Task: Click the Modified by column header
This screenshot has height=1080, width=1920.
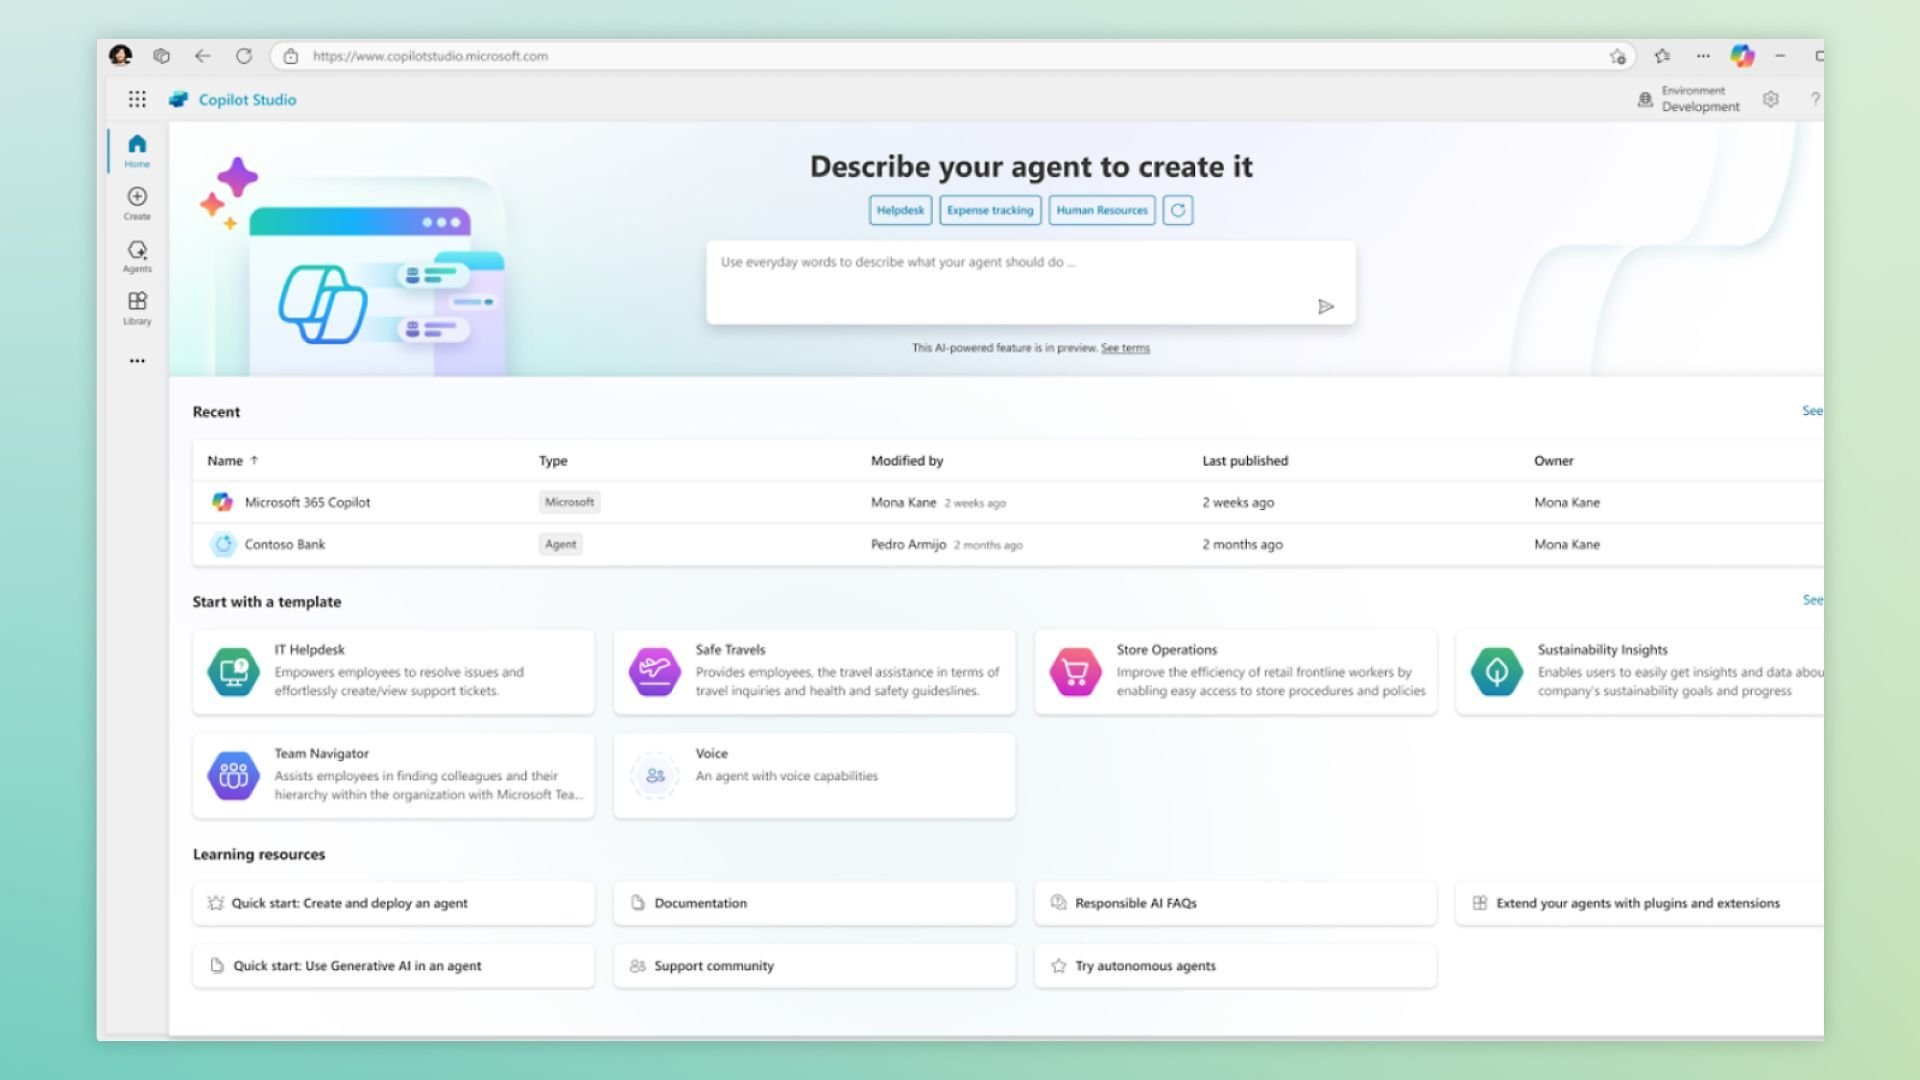Action: (x=907, y=461)
